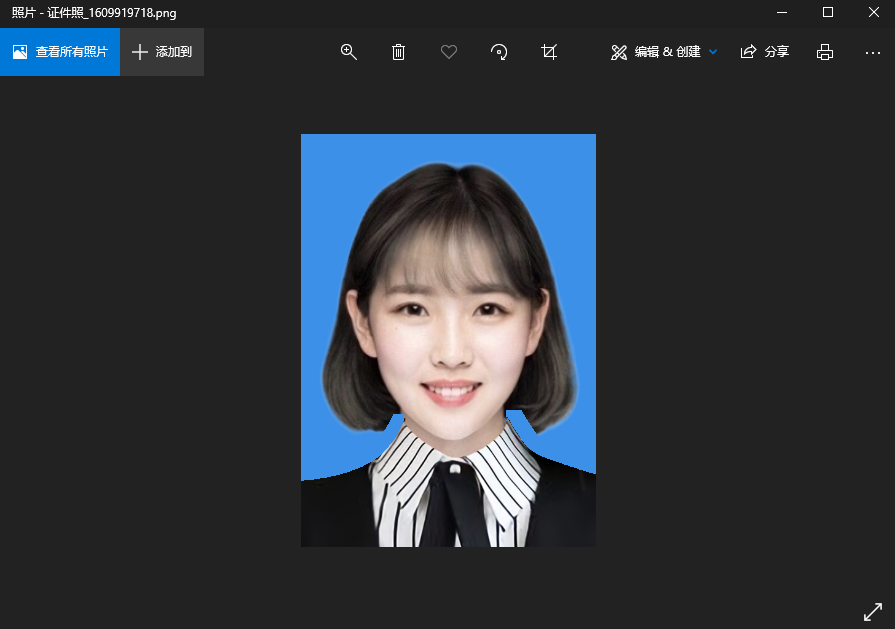
Task: Open the three-dot more options menu
Action: click(873, 52)
